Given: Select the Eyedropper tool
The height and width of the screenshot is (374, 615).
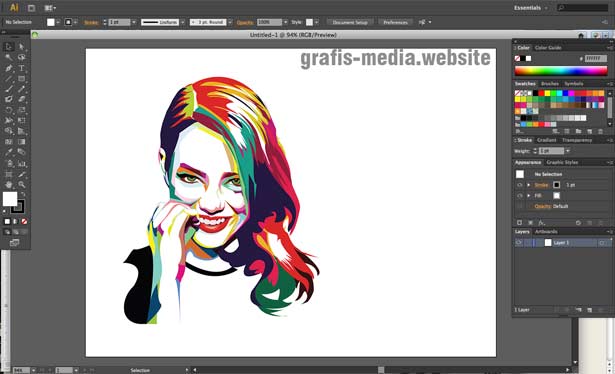Looking at the screenshot, I should pos(9,152).
